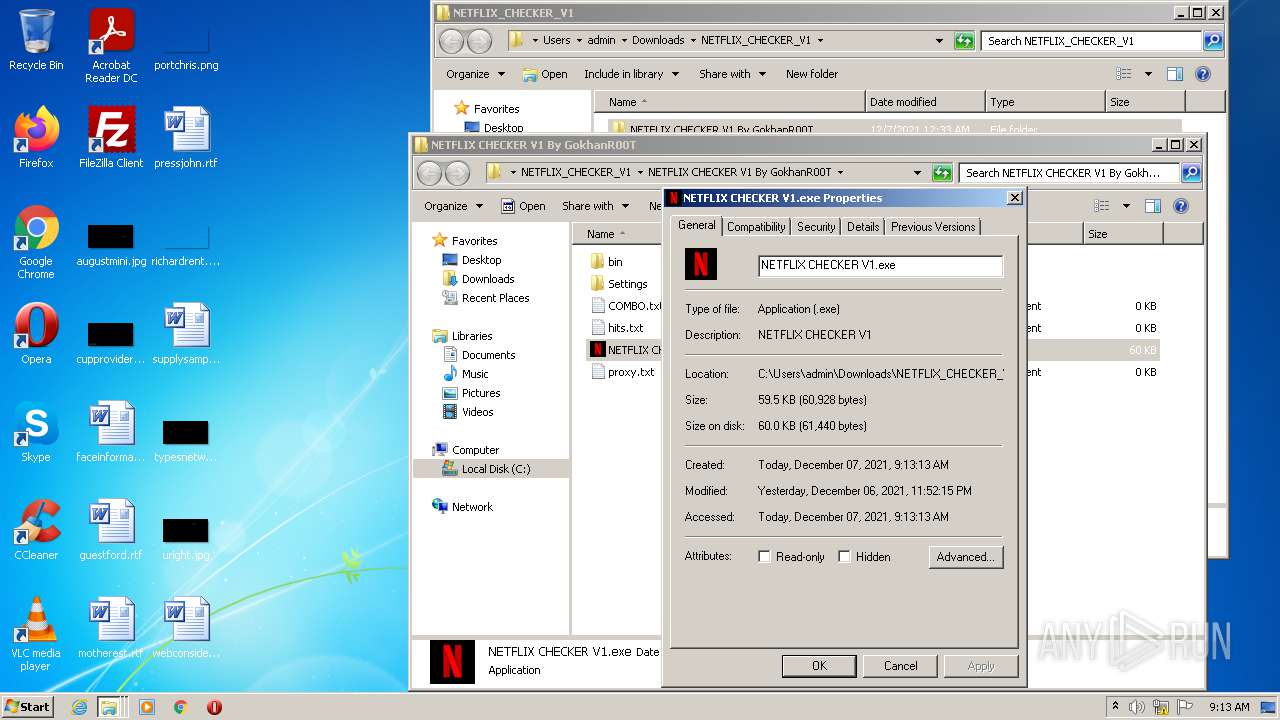Viewport: 1280px width, 720px height.
Task: Open Action Center flag in tray
Action: (x=1185, y=707)
